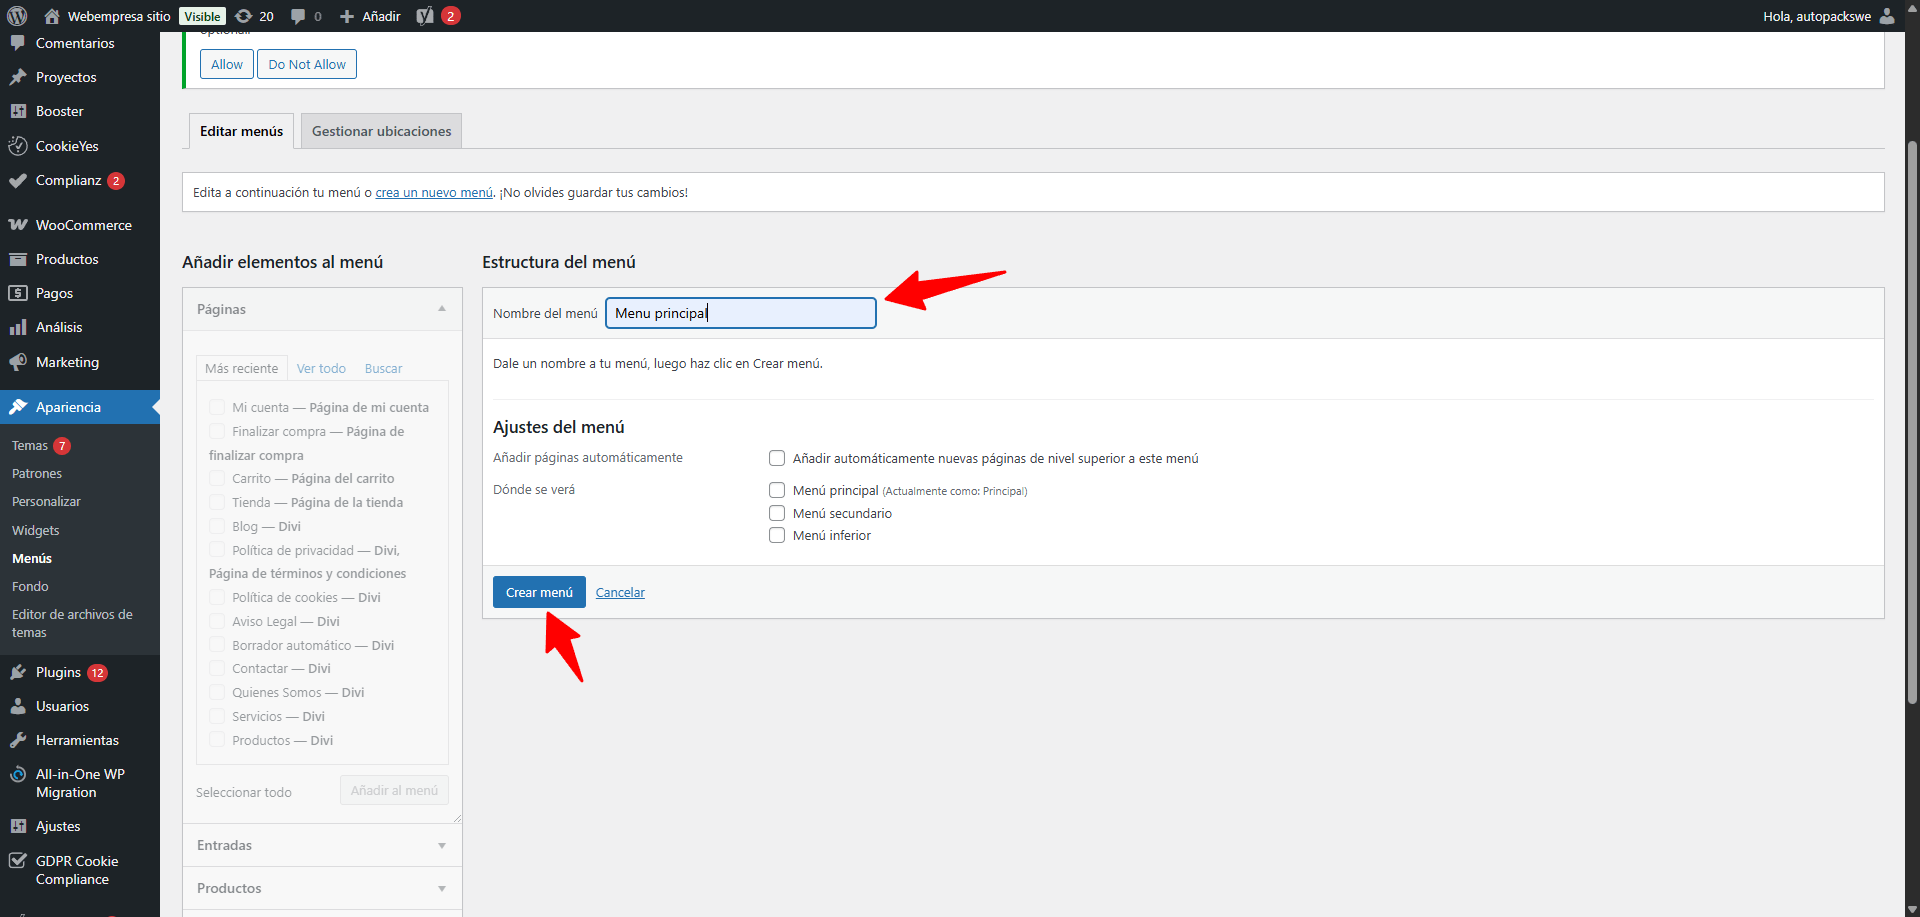Image resolution: width=1920 pixels, height=917 pixels.
Task: Open the Patrones submenu item
Action: [37, 474]
